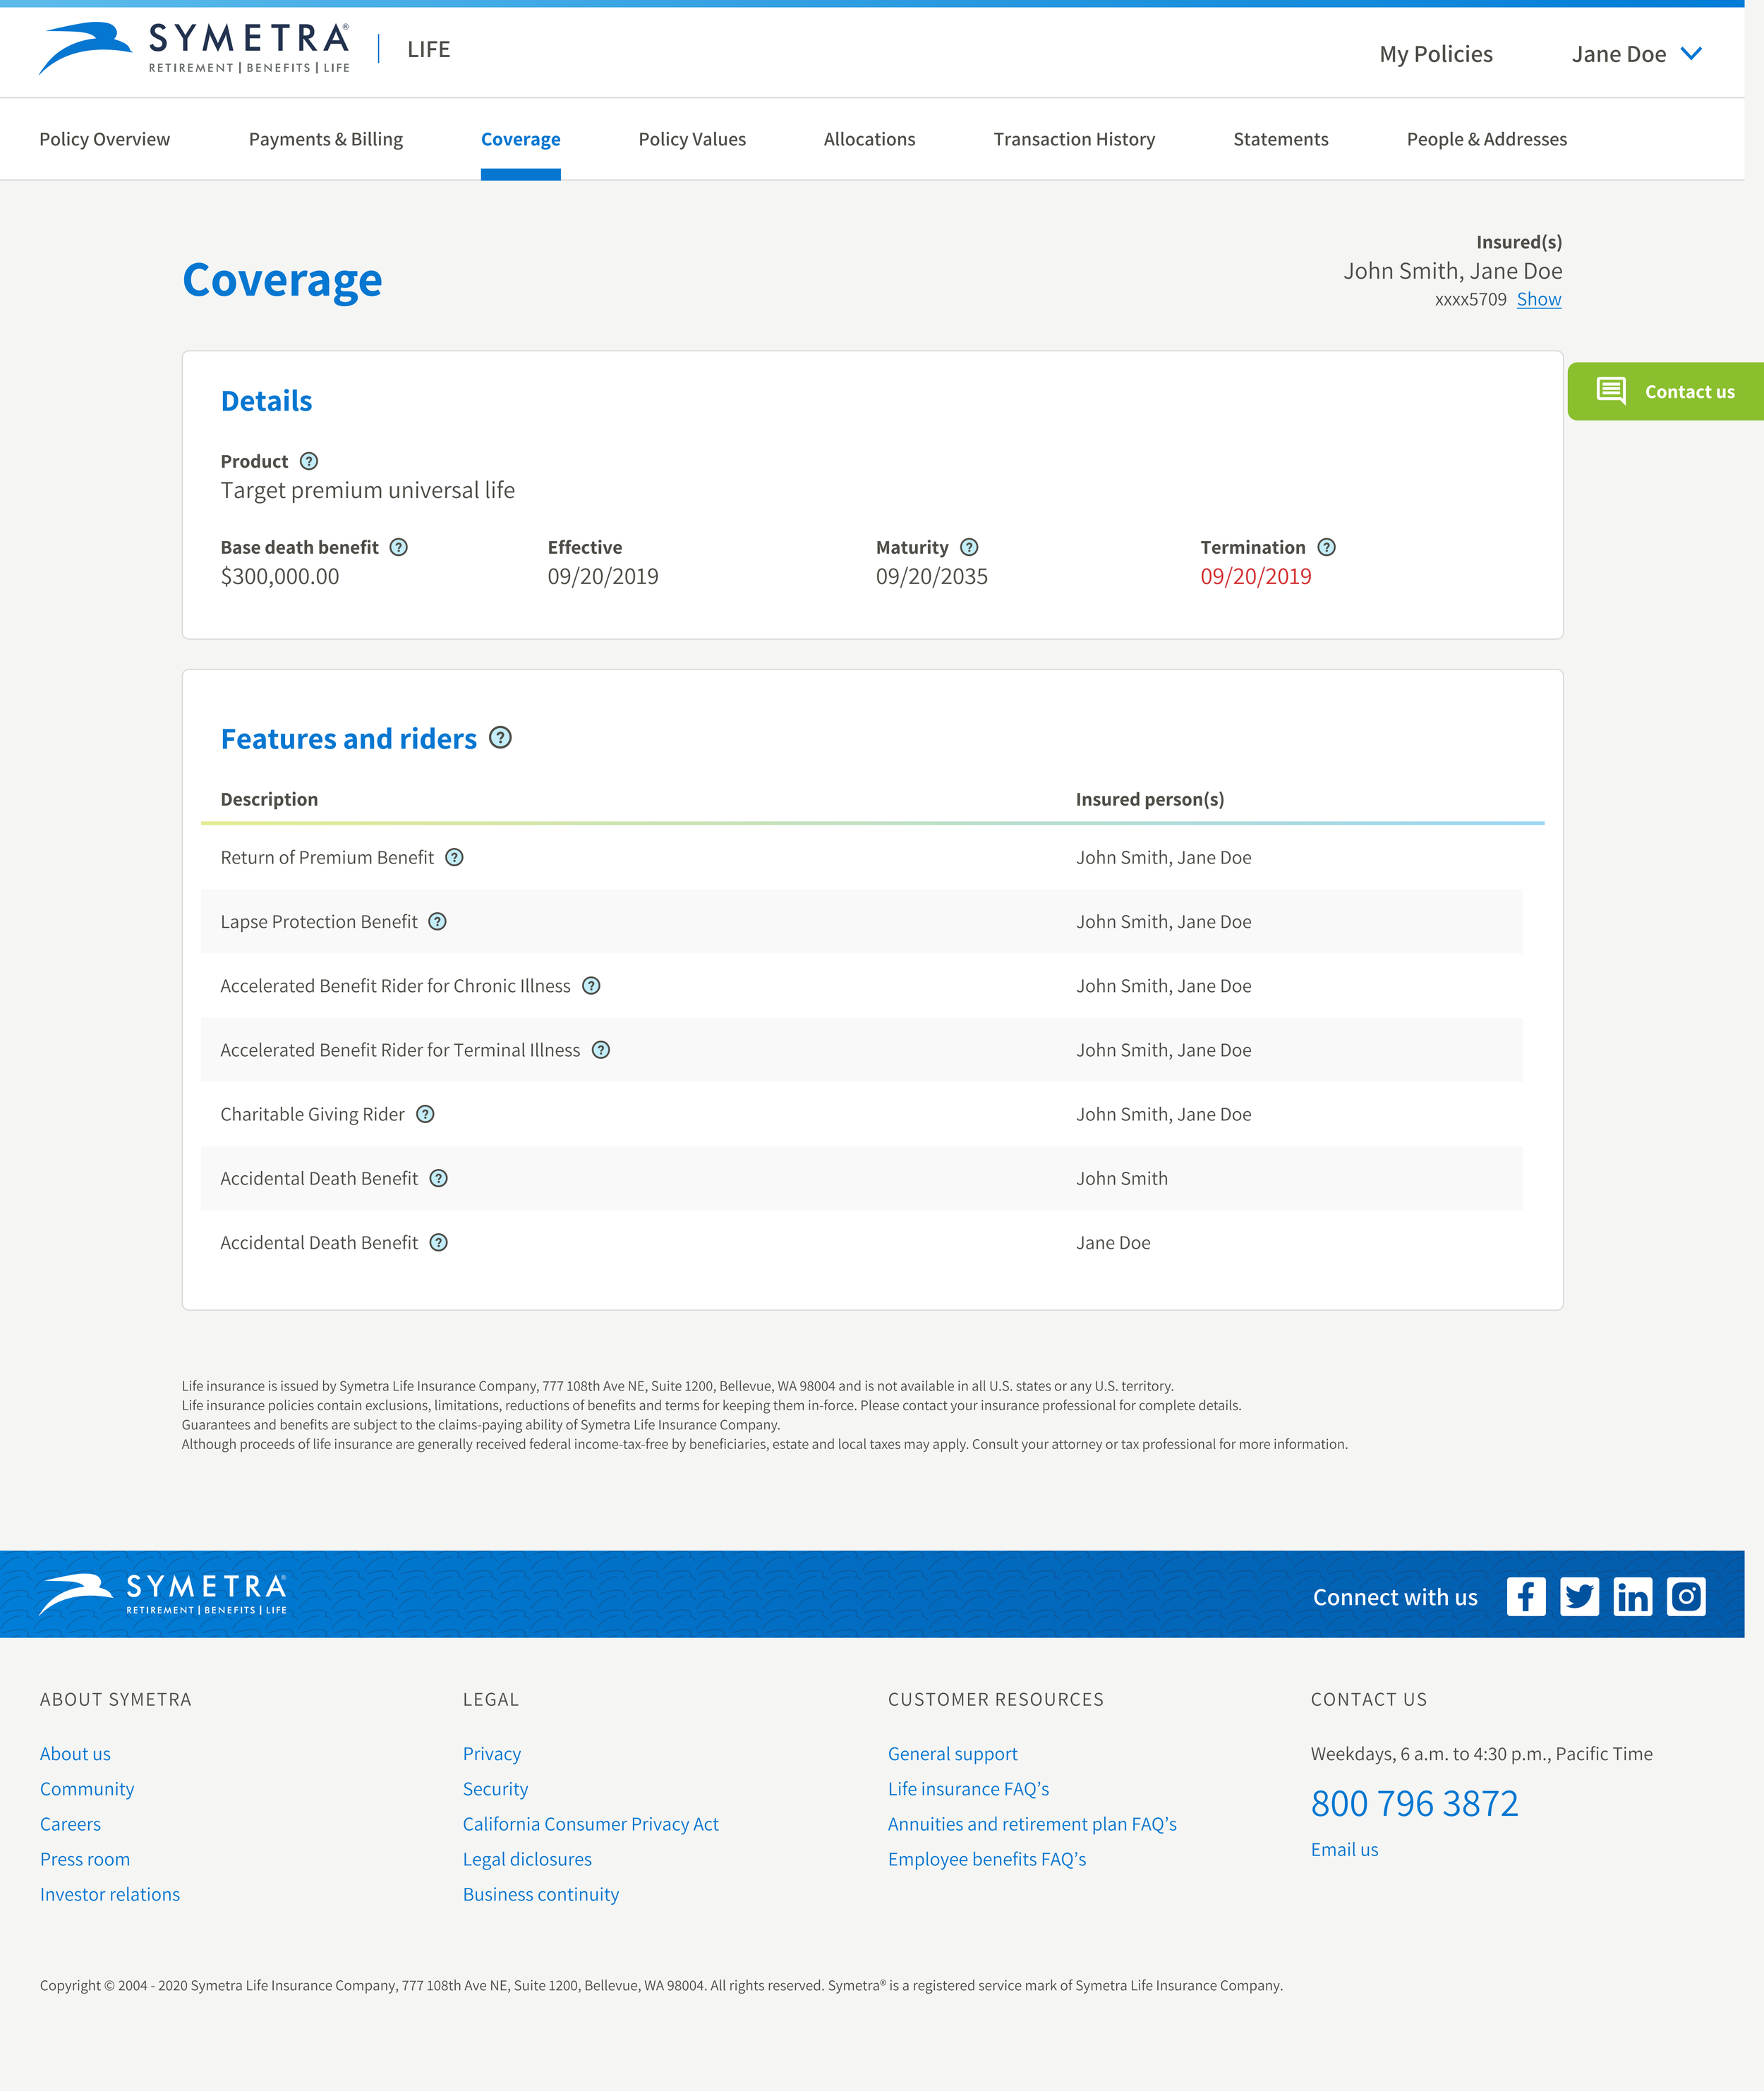Click the Return of Premium Benefit help icon
This screenshot has width=1764, height=2091.
pyautogui.click(x=454, y=857)
